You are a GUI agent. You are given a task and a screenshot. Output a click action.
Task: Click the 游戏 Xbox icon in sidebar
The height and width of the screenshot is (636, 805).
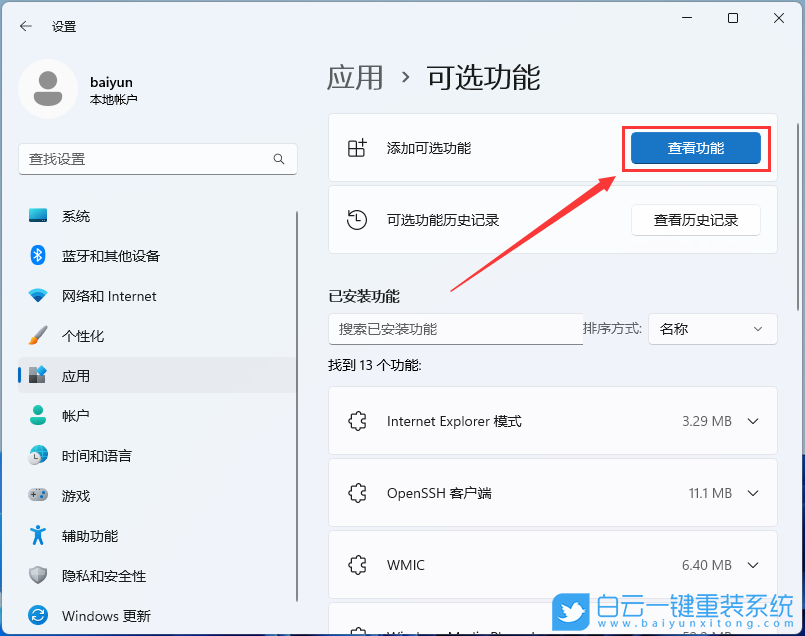pos(37,495)
